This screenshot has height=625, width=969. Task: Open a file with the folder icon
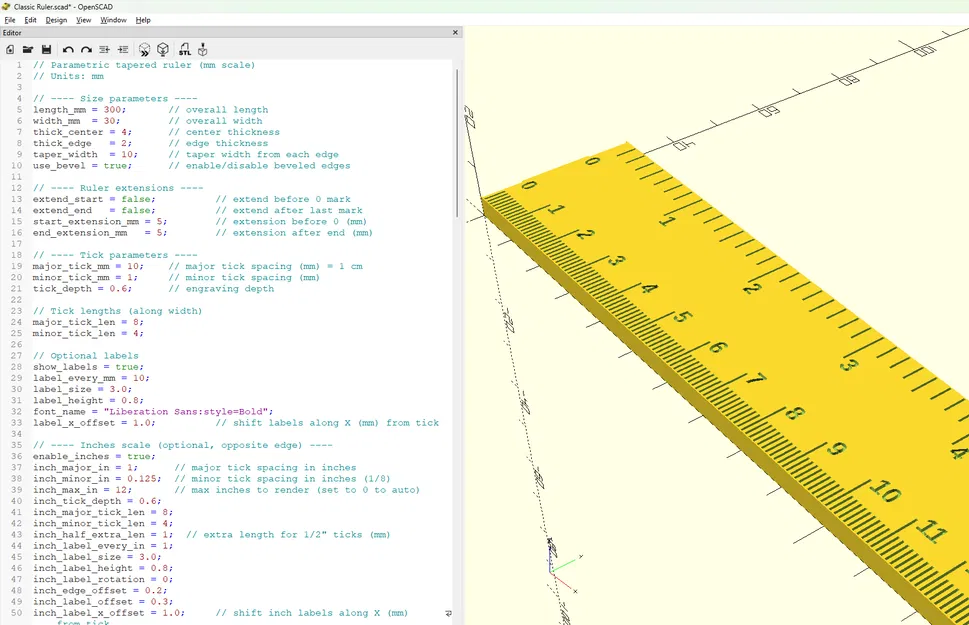tap(28, 49)
